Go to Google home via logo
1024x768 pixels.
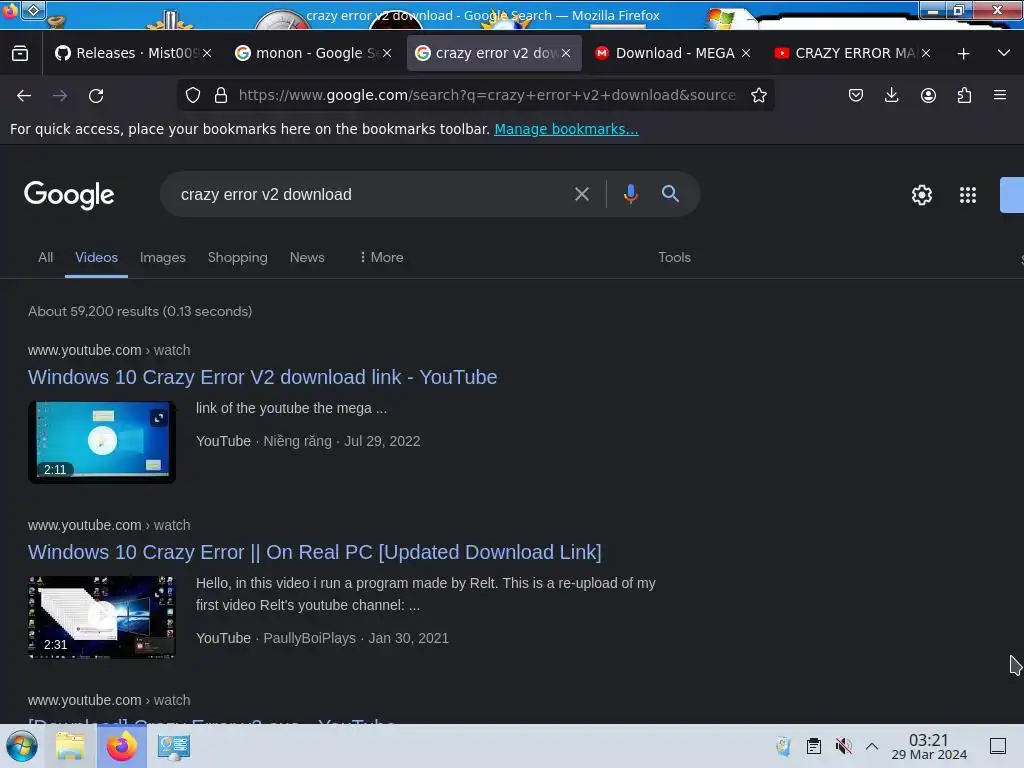tap(69, 195)
